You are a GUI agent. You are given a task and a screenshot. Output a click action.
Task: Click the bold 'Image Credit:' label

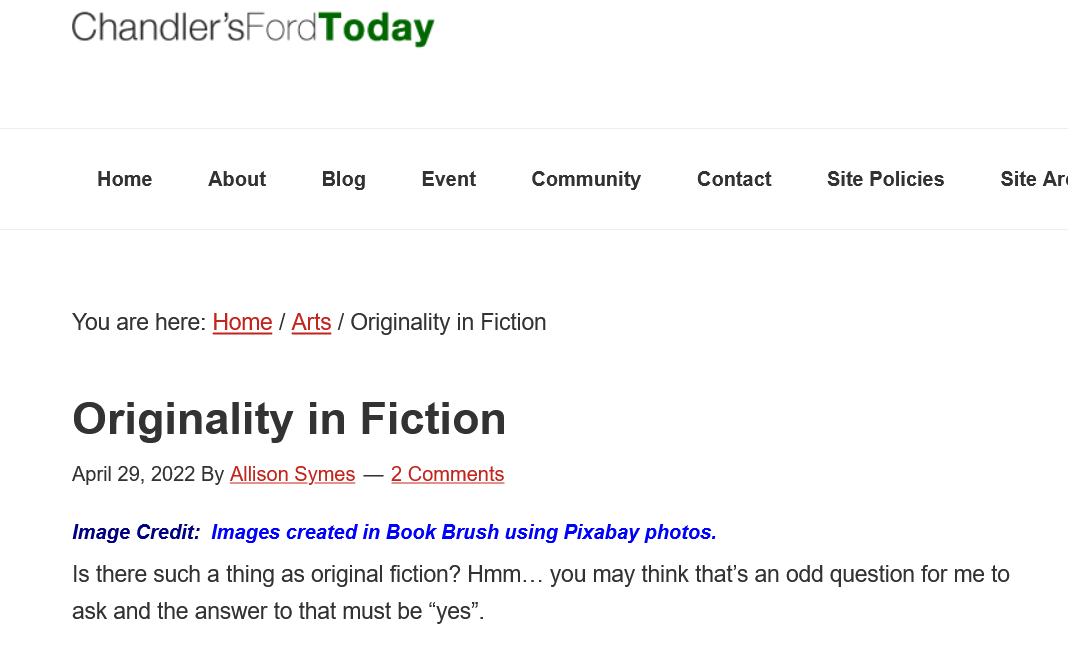pos(136,532)
